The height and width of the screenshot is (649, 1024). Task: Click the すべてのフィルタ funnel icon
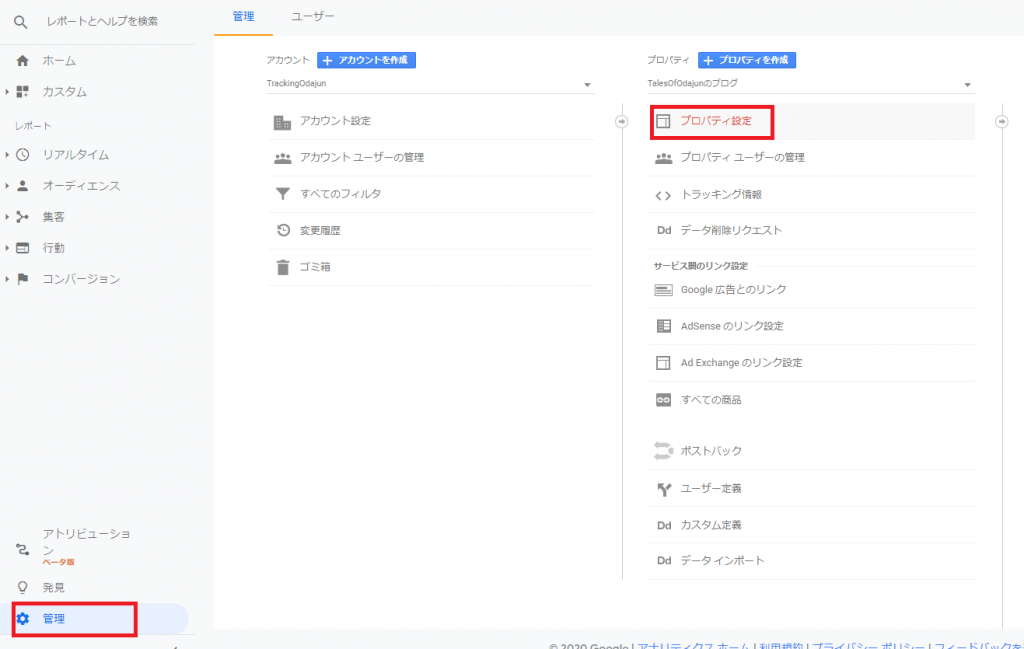pyautogui.click(x=282, y=194)
